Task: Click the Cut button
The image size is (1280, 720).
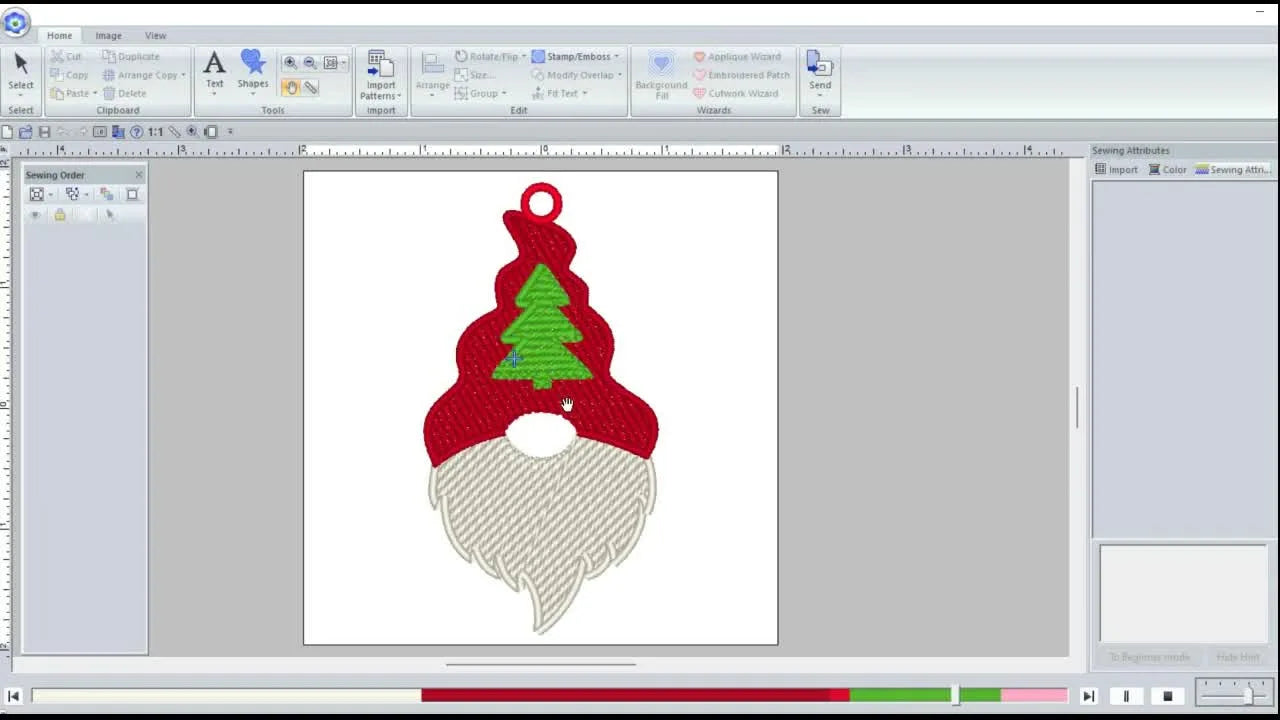Action: [66, 57]
